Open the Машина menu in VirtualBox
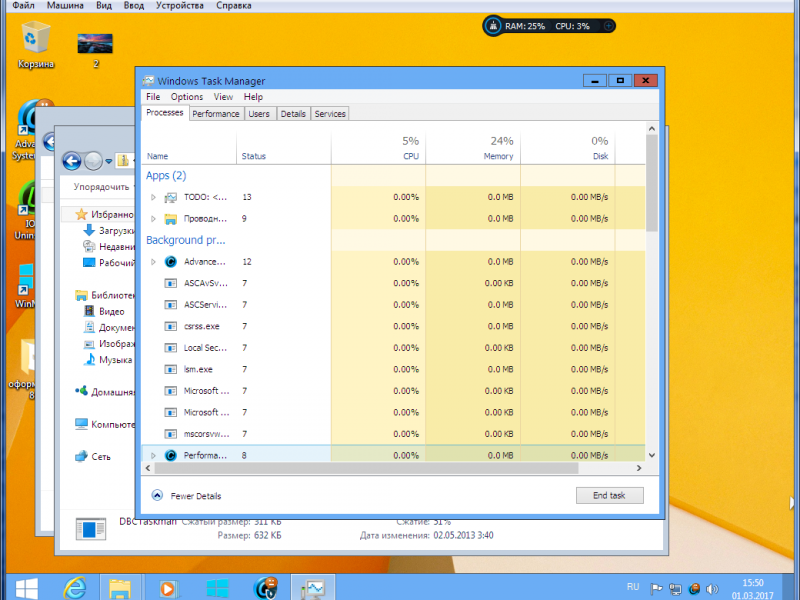The width and height of the screenshot is (800, 600). [x=65, y=6]
